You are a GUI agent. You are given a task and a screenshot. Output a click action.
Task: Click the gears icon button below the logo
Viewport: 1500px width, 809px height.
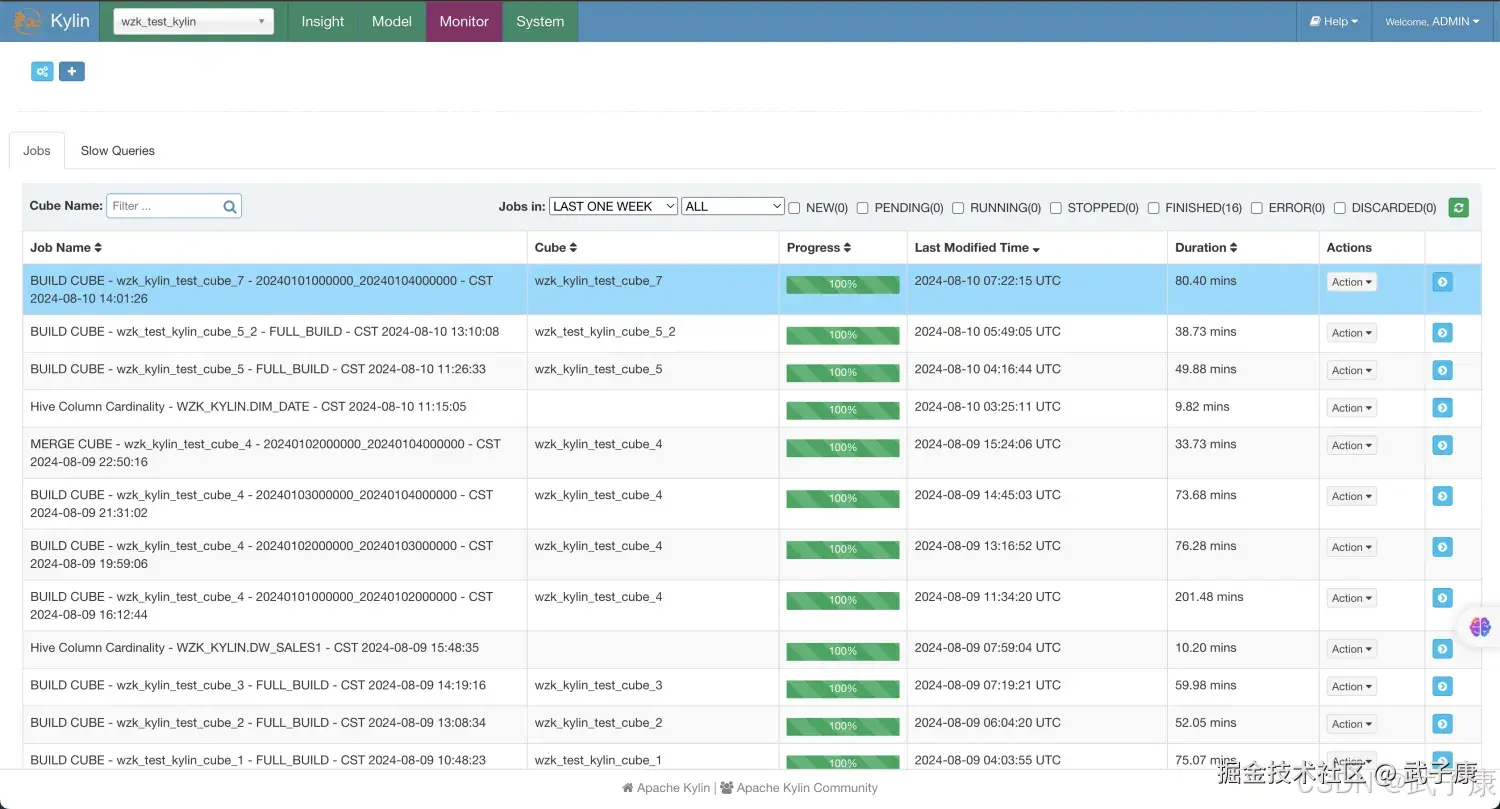click(x=42, y=71)
